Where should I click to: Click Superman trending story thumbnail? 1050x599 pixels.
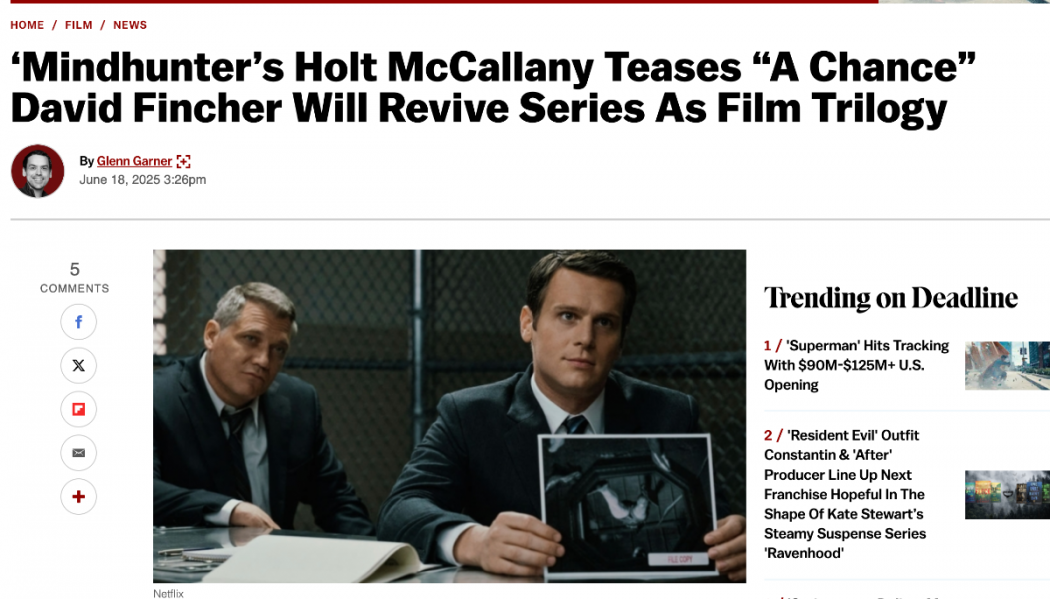1007,365
